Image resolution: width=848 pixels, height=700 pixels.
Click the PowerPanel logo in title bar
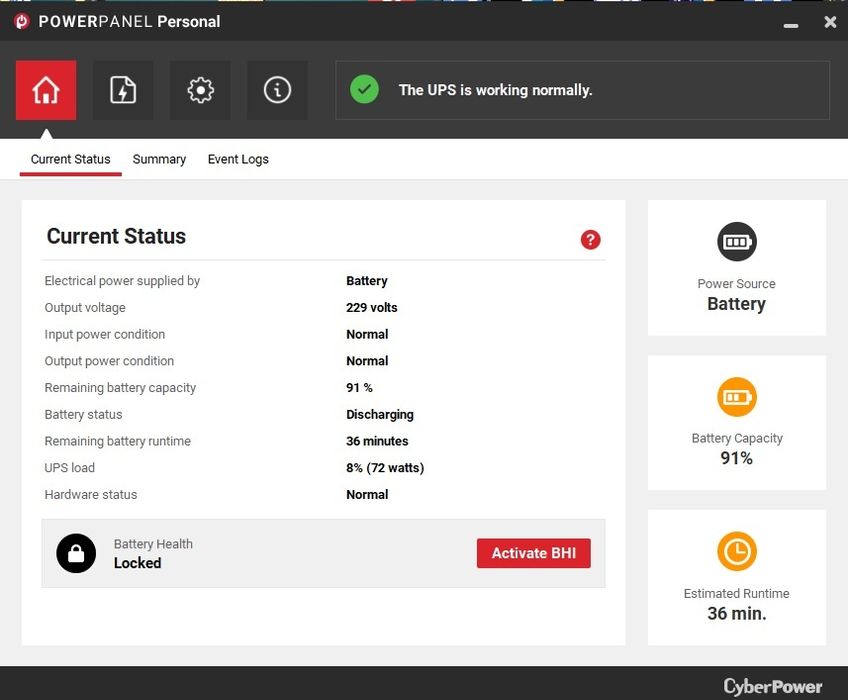[22, 22]
